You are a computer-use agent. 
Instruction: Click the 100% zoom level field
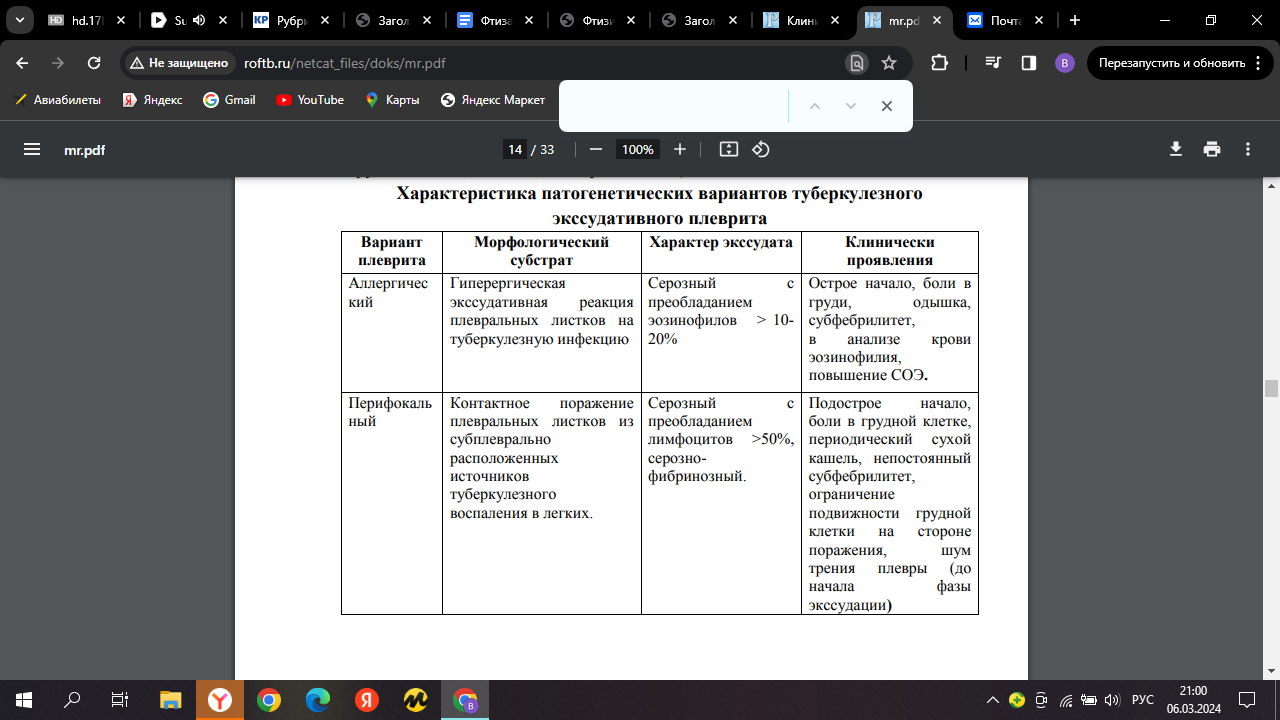click(x=637, y=149)
